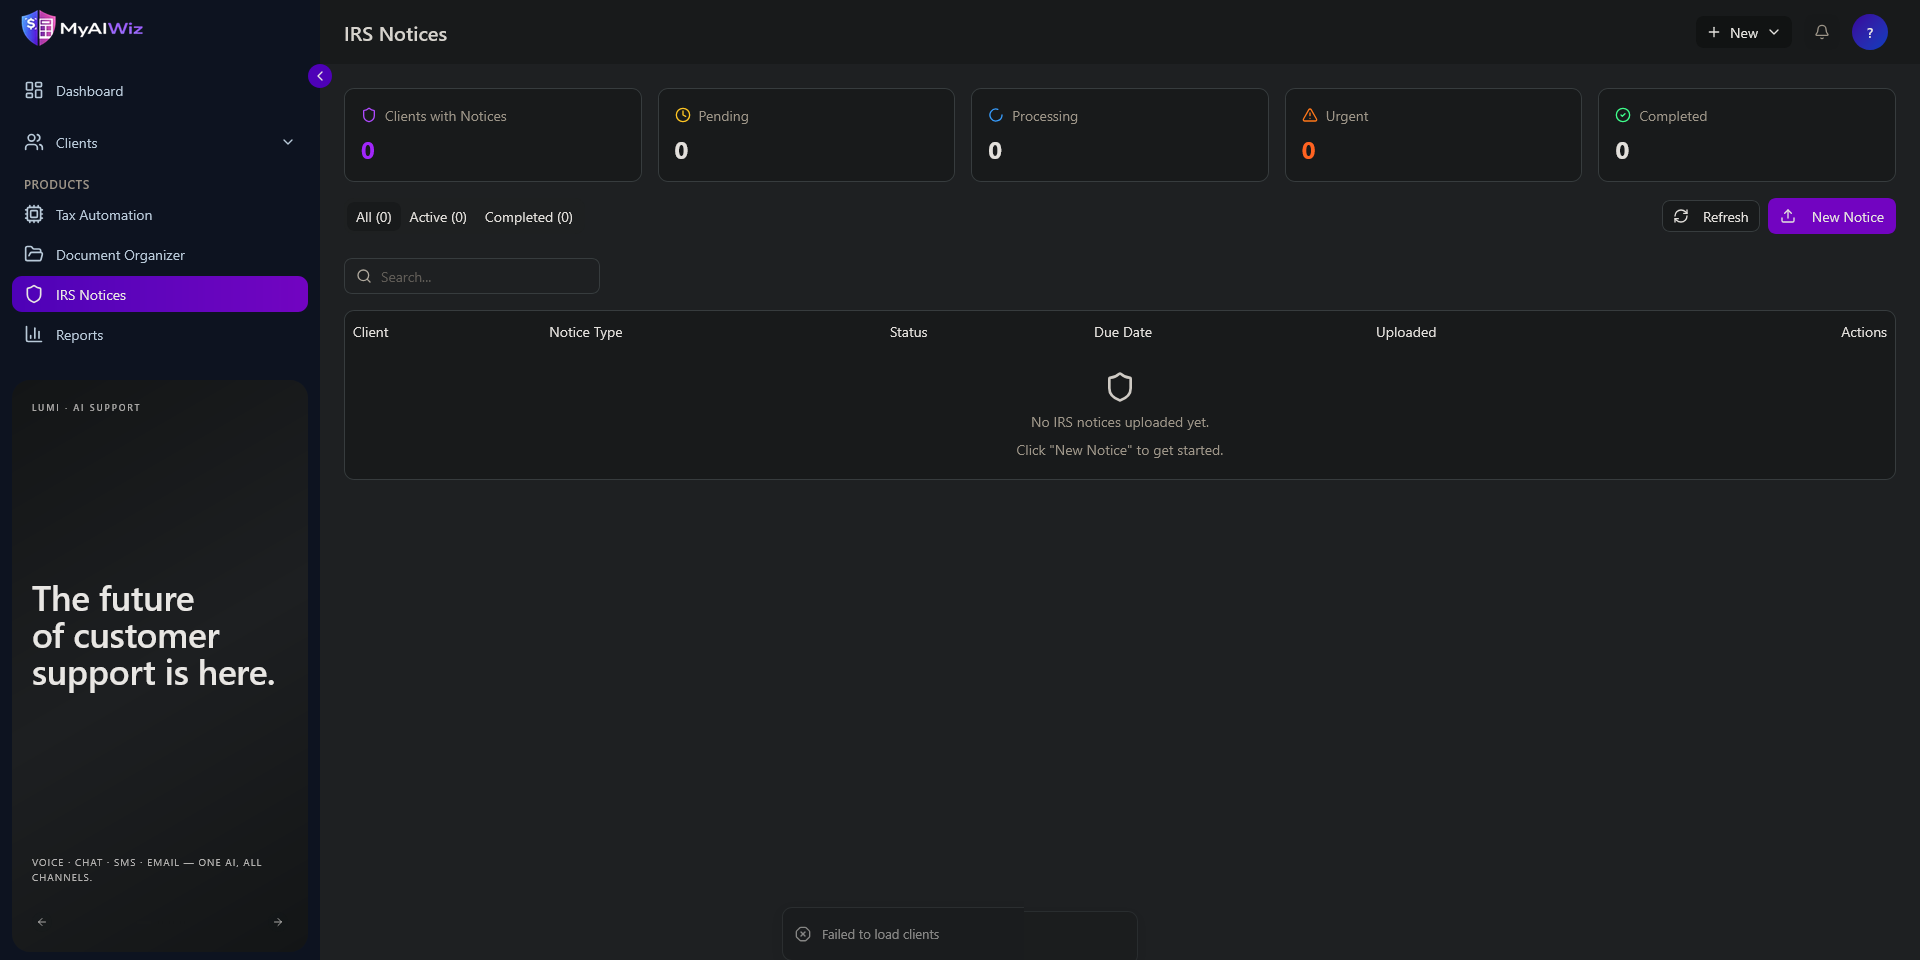Show the All (0) tab

(x=374, y=217)
